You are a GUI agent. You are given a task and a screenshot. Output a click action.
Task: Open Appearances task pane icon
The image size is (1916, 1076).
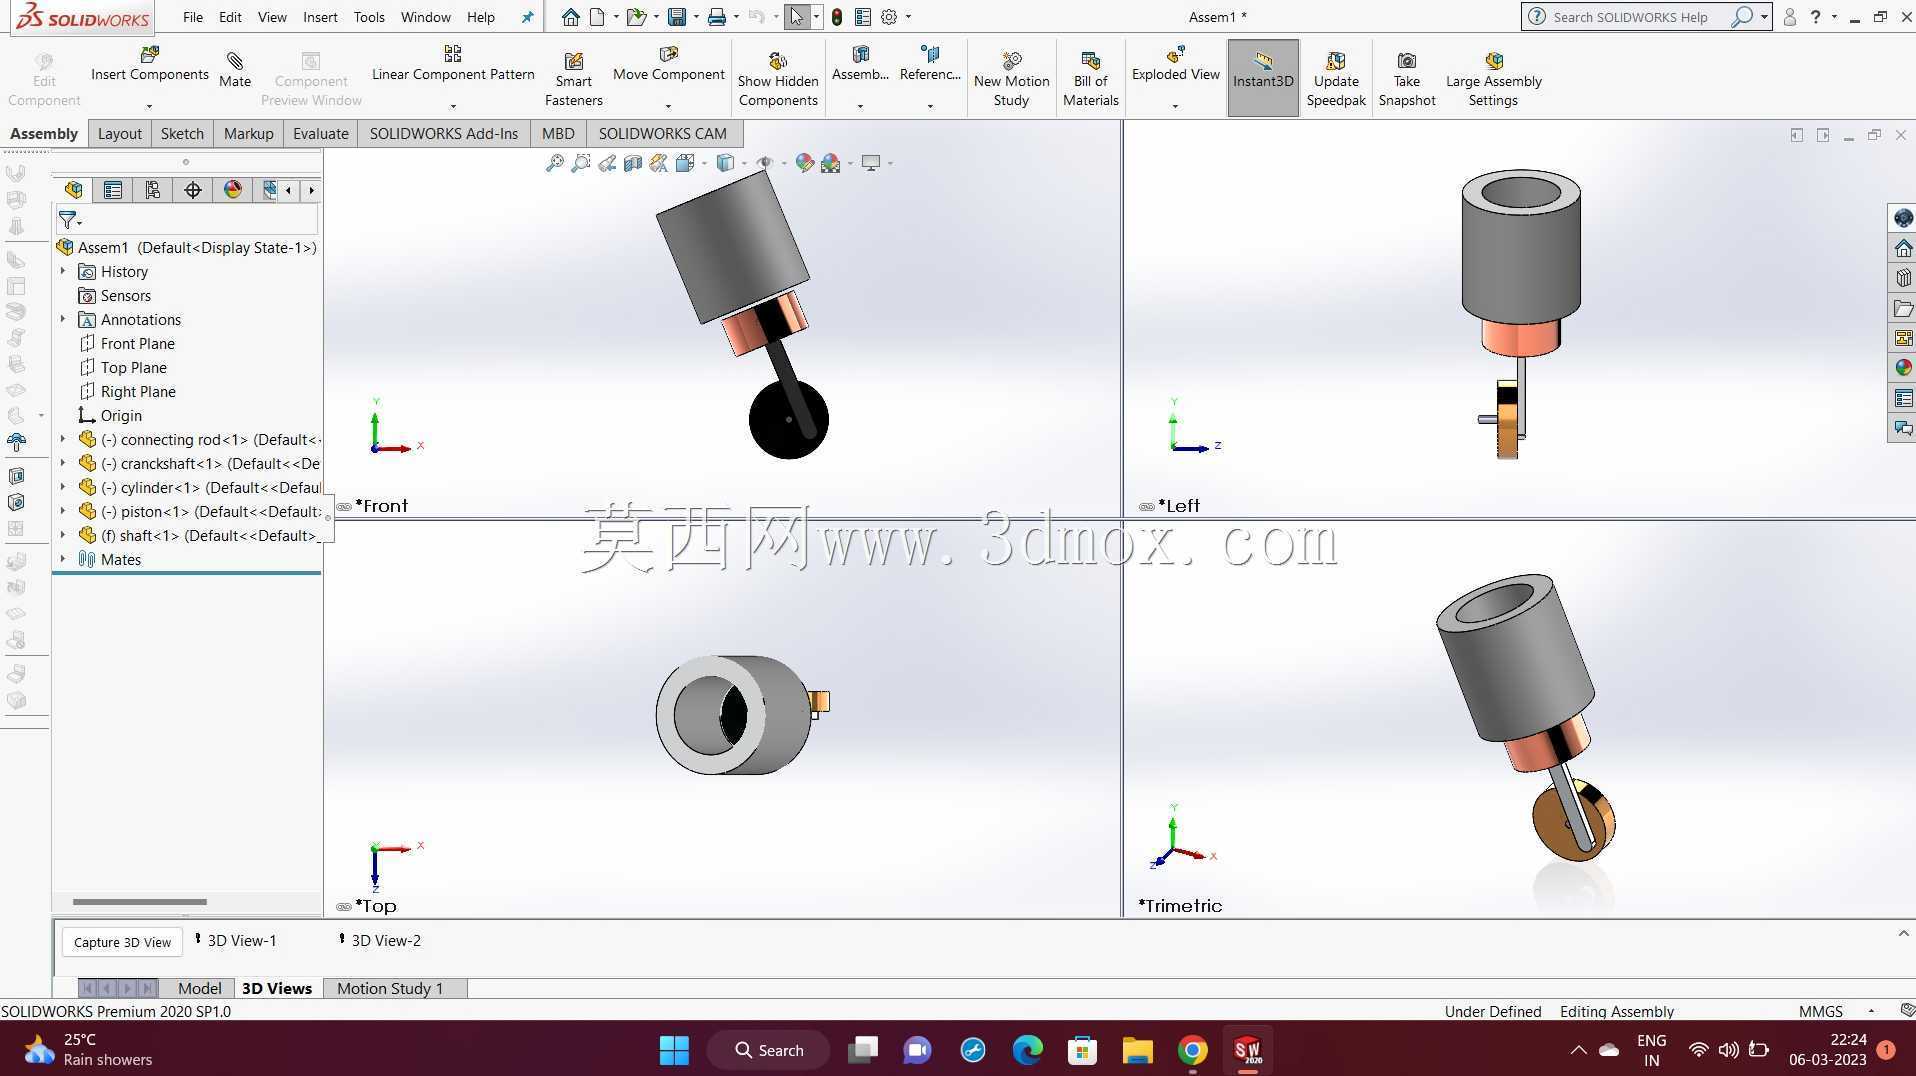click(1903, 368)
